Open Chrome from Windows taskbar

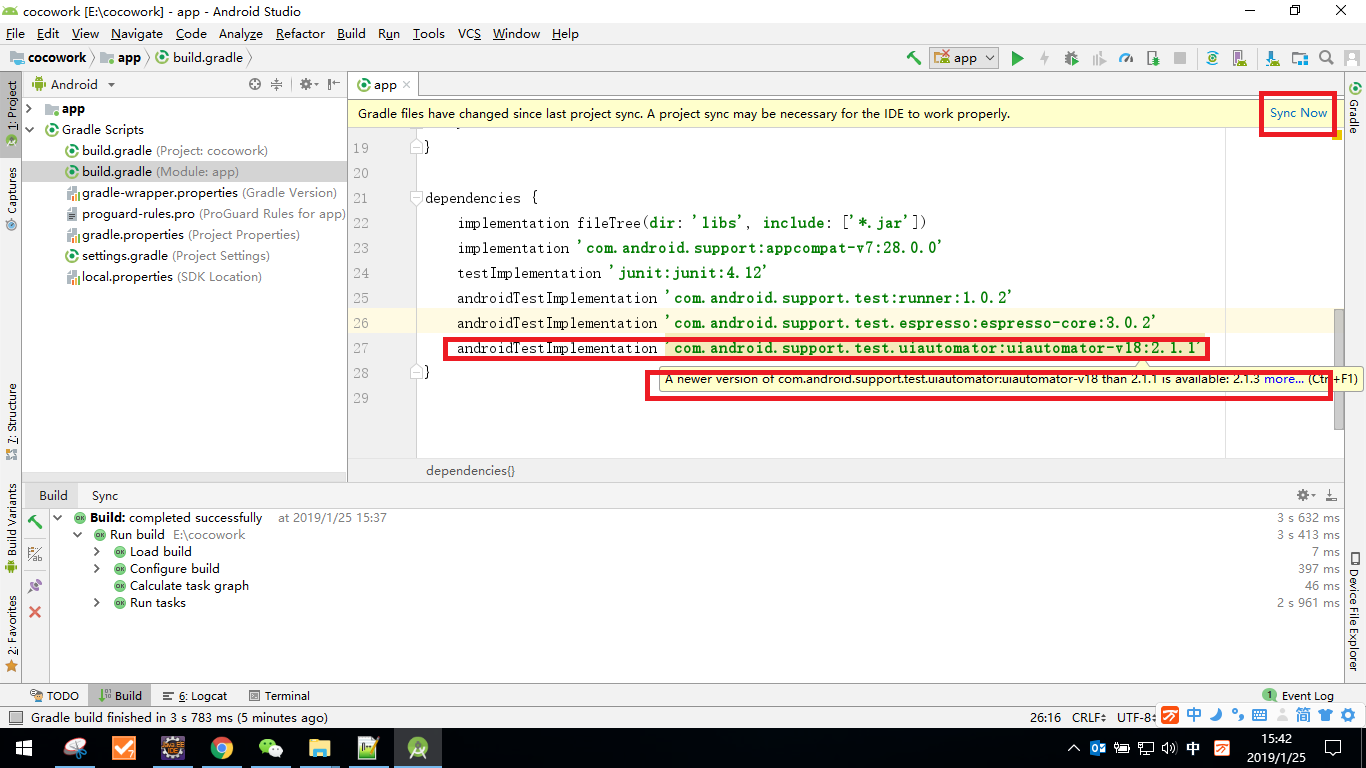[222, 748]
